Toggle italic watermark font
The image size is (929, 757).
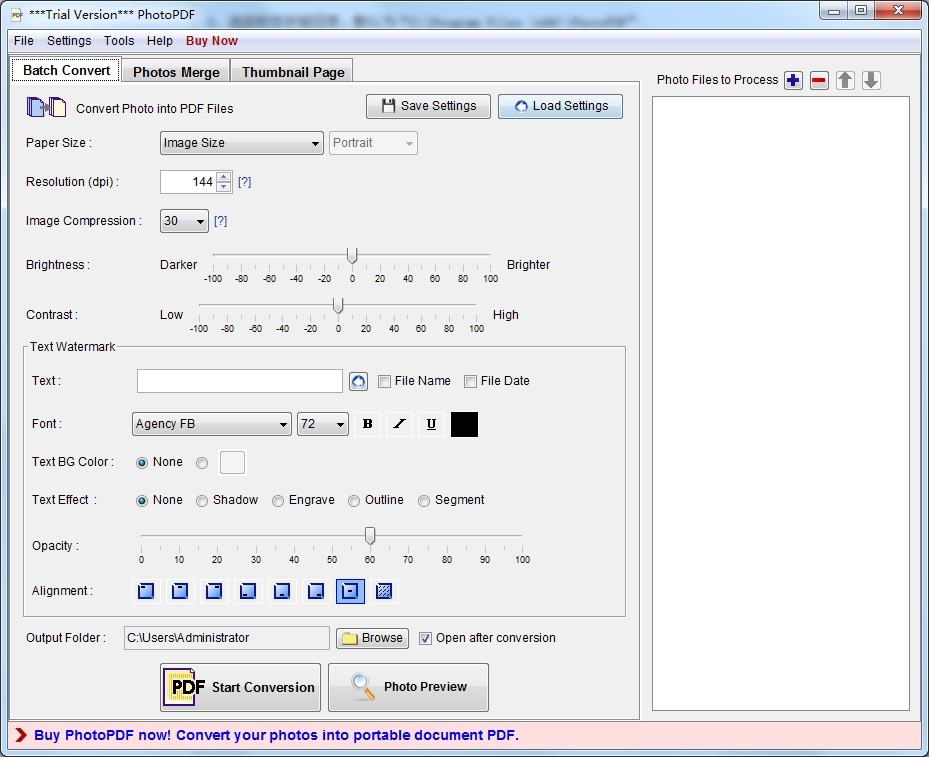[399, 424]
